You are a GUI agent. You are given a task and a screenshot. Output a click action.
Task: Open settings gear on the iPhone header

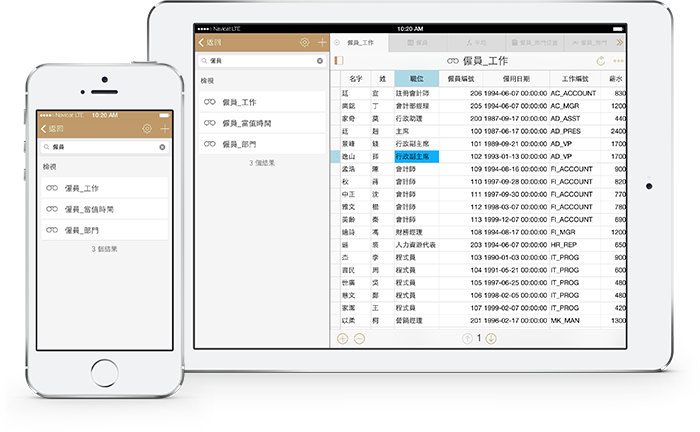(147, 129)
